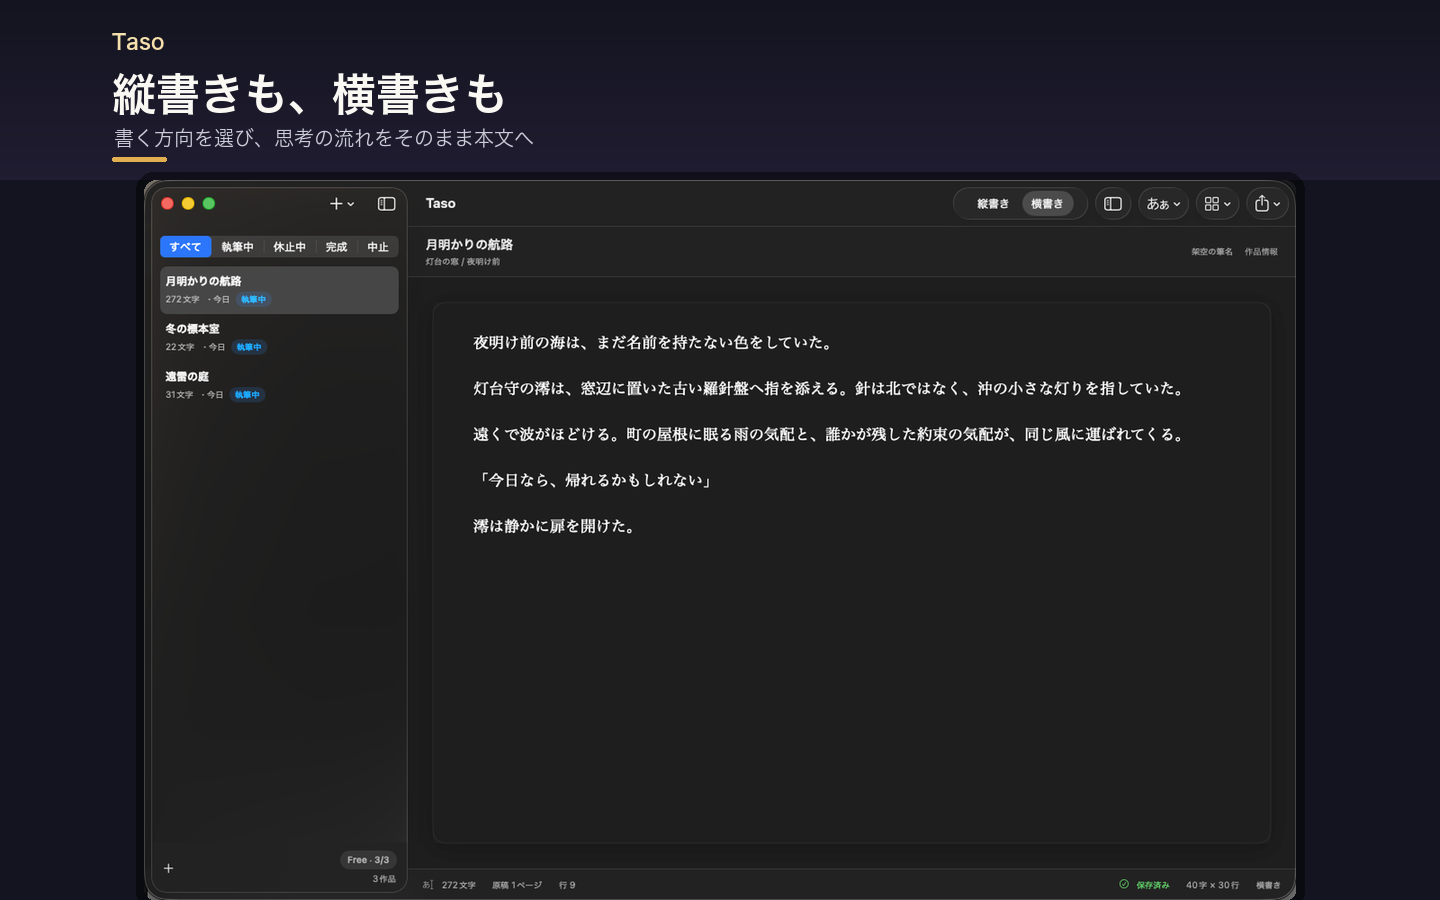Select the 休止中 filter tab
The image size is (1440, 900).
tap(290, 247)
